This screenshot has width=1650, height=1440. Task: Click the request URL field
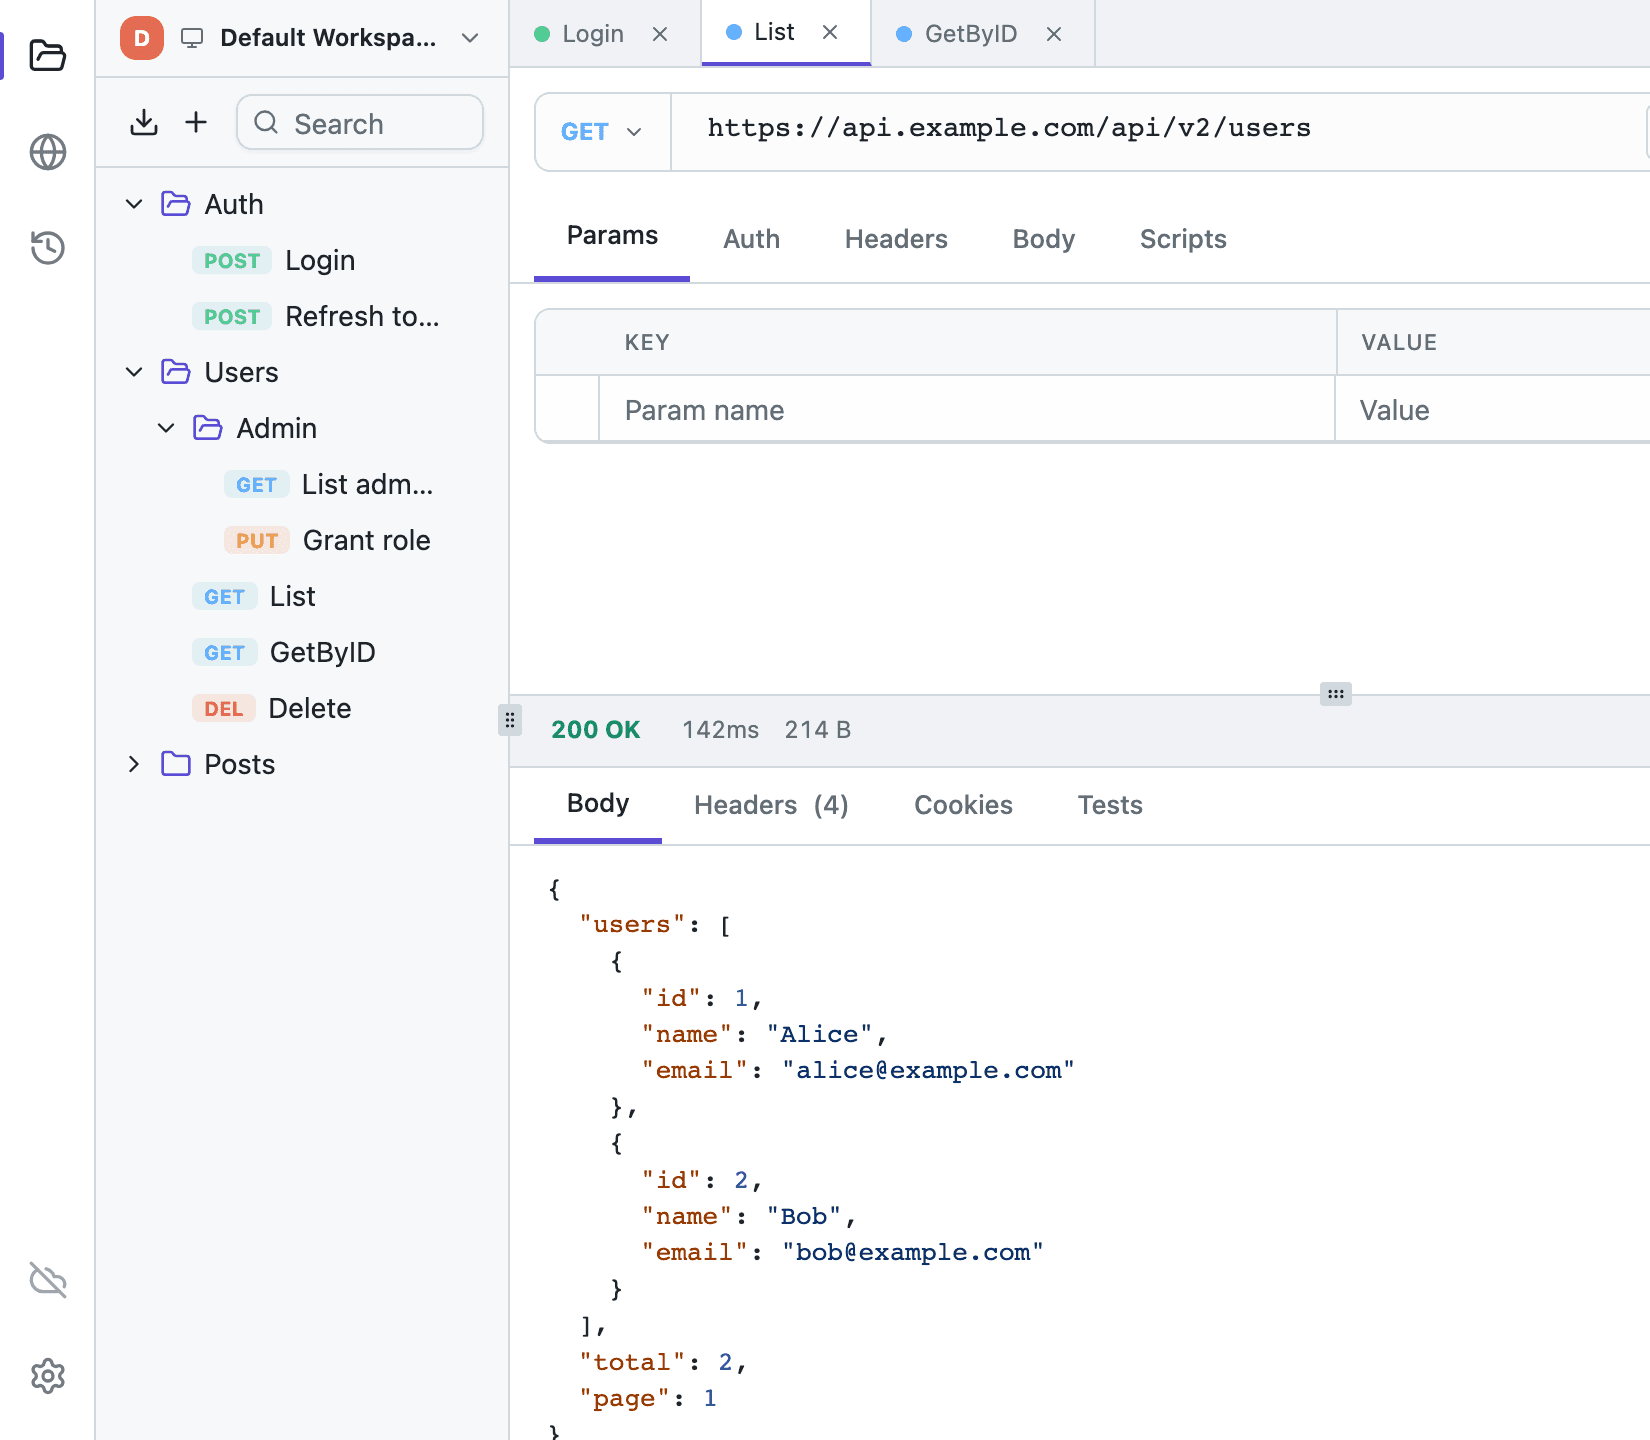[x=1160, y=130]
